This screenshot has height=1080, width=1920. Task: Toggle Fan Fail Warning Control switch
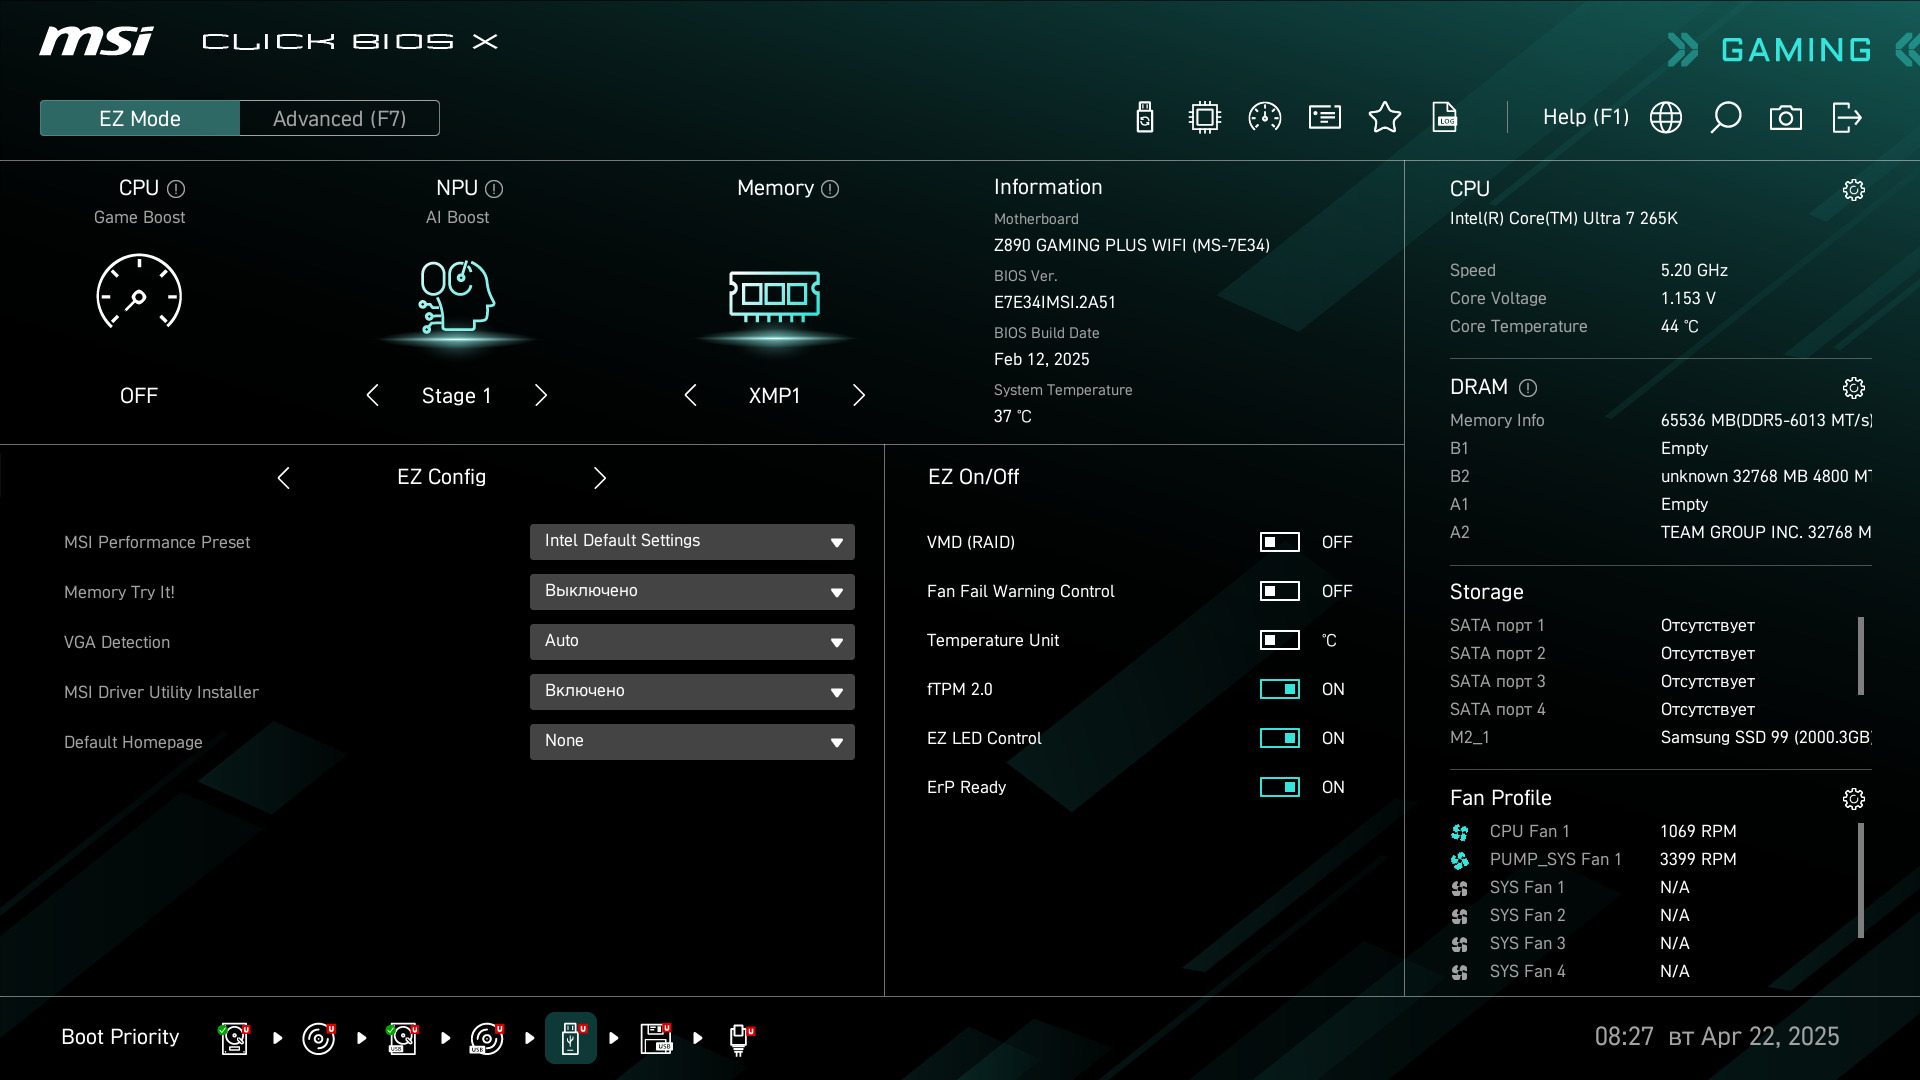1280,591
